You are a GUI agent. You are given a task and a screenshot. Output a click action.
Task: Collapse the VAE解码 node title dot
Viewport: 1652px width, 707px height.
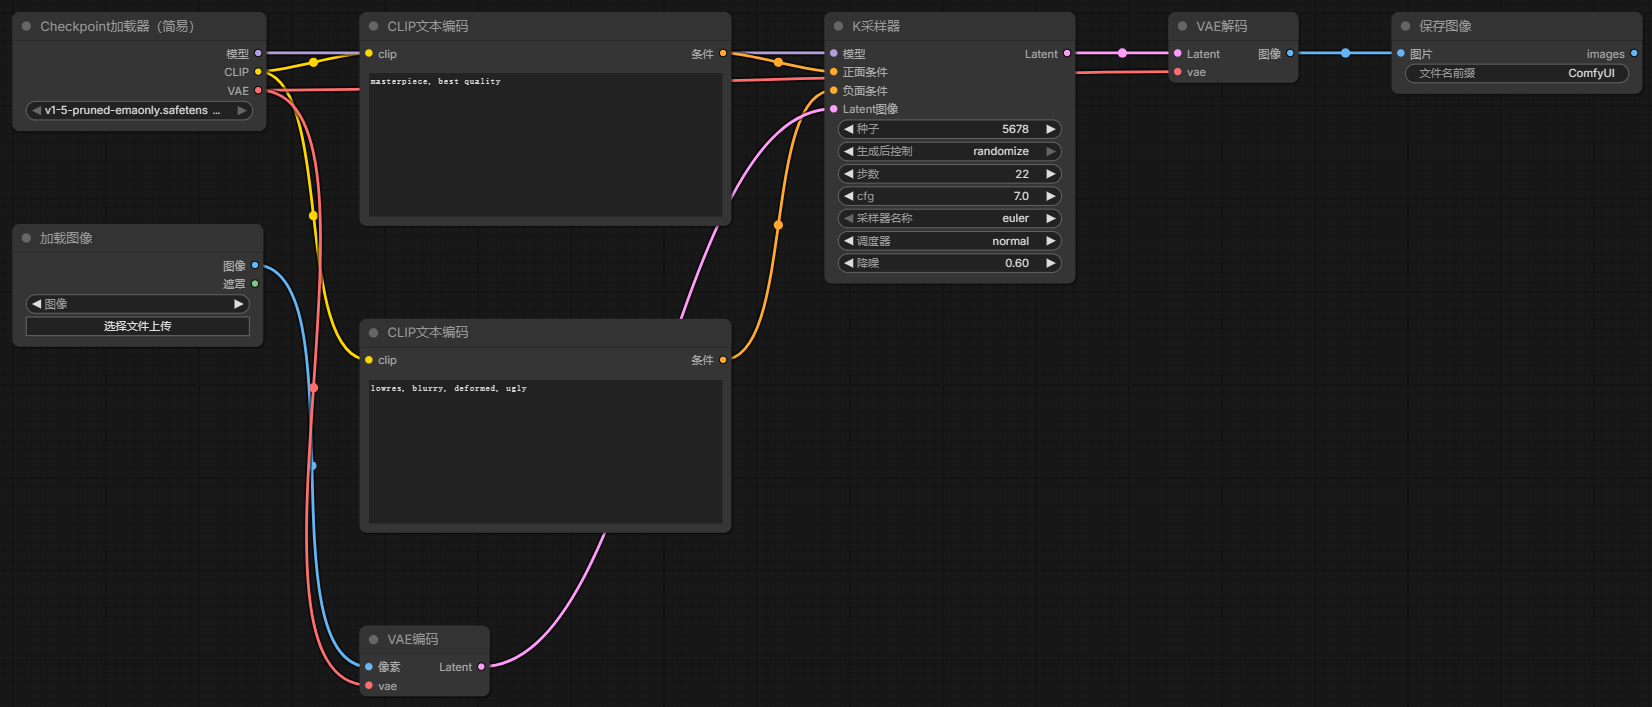[1182, 26]
